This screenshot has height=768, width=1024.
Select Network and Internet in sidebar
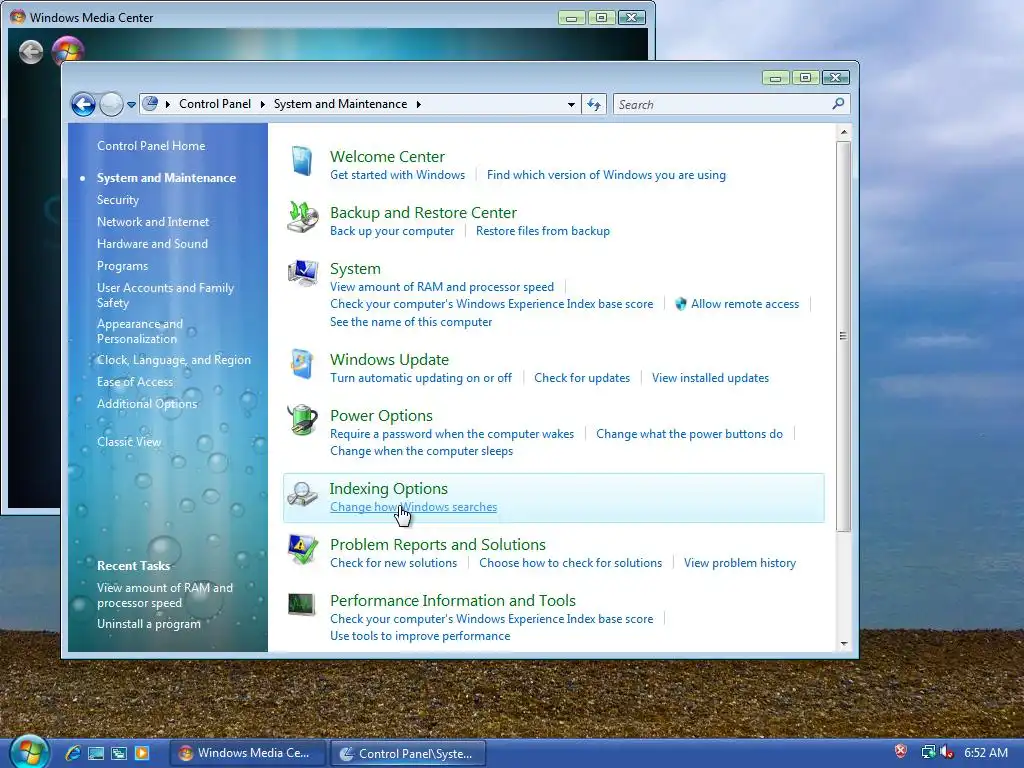[153, 221]
